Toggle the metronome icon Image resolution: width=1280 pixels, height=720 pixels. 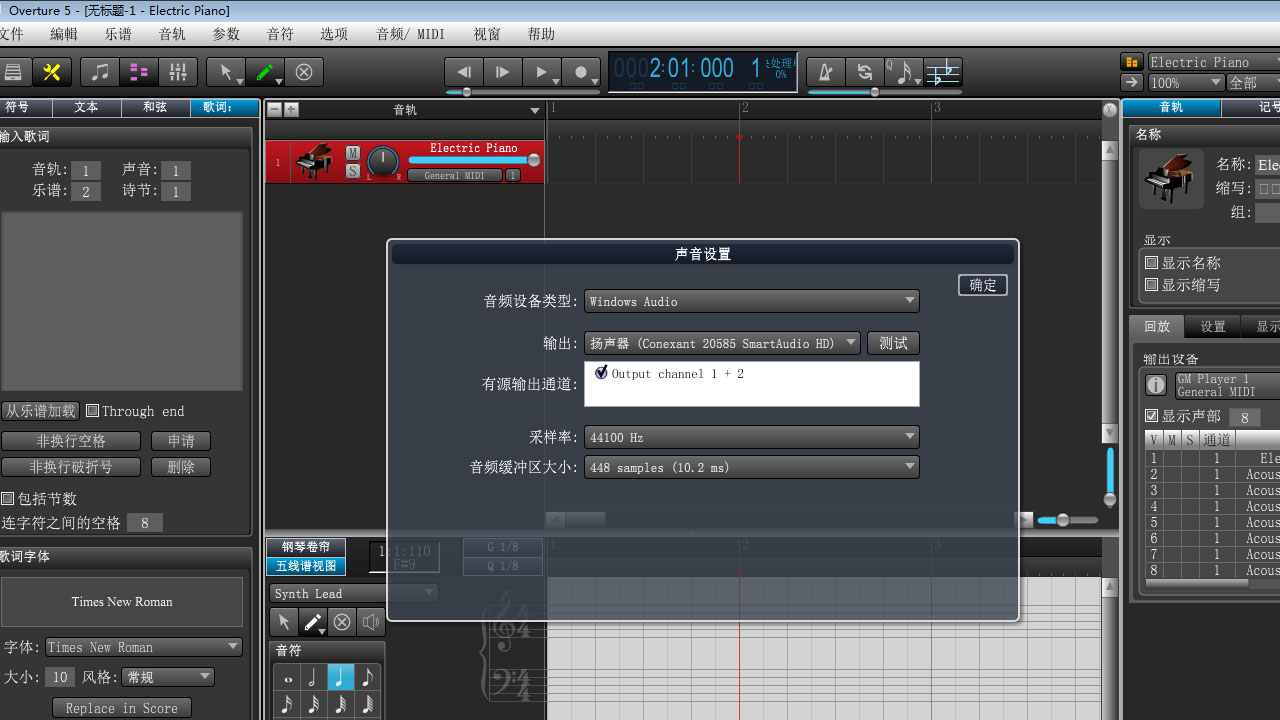pyautogui.click(x=825, y=72)
